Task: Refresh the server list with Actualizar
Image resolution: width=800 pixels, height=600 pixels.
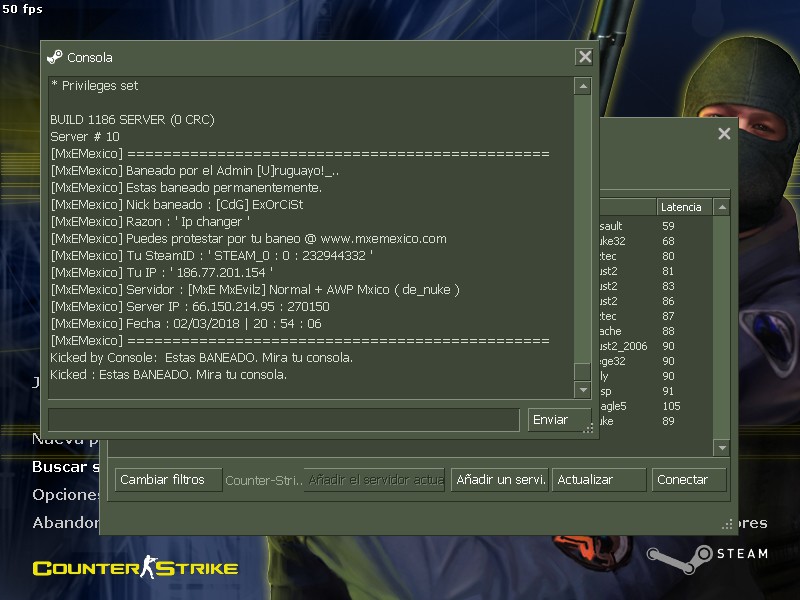Action: (x=599, y=480)
